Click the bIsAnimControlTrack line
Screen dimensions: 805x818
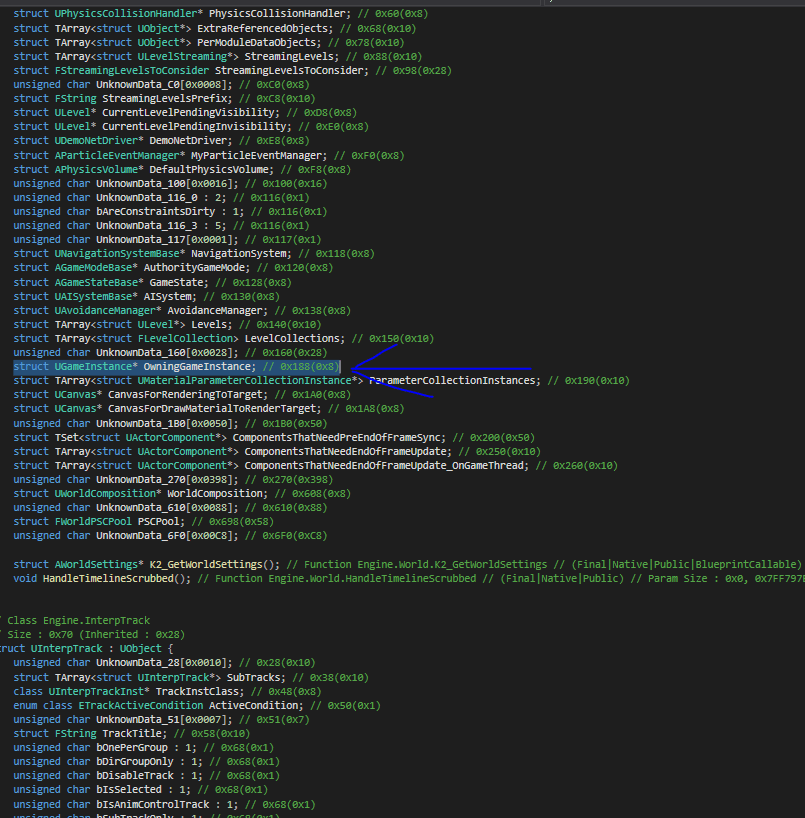164,805
